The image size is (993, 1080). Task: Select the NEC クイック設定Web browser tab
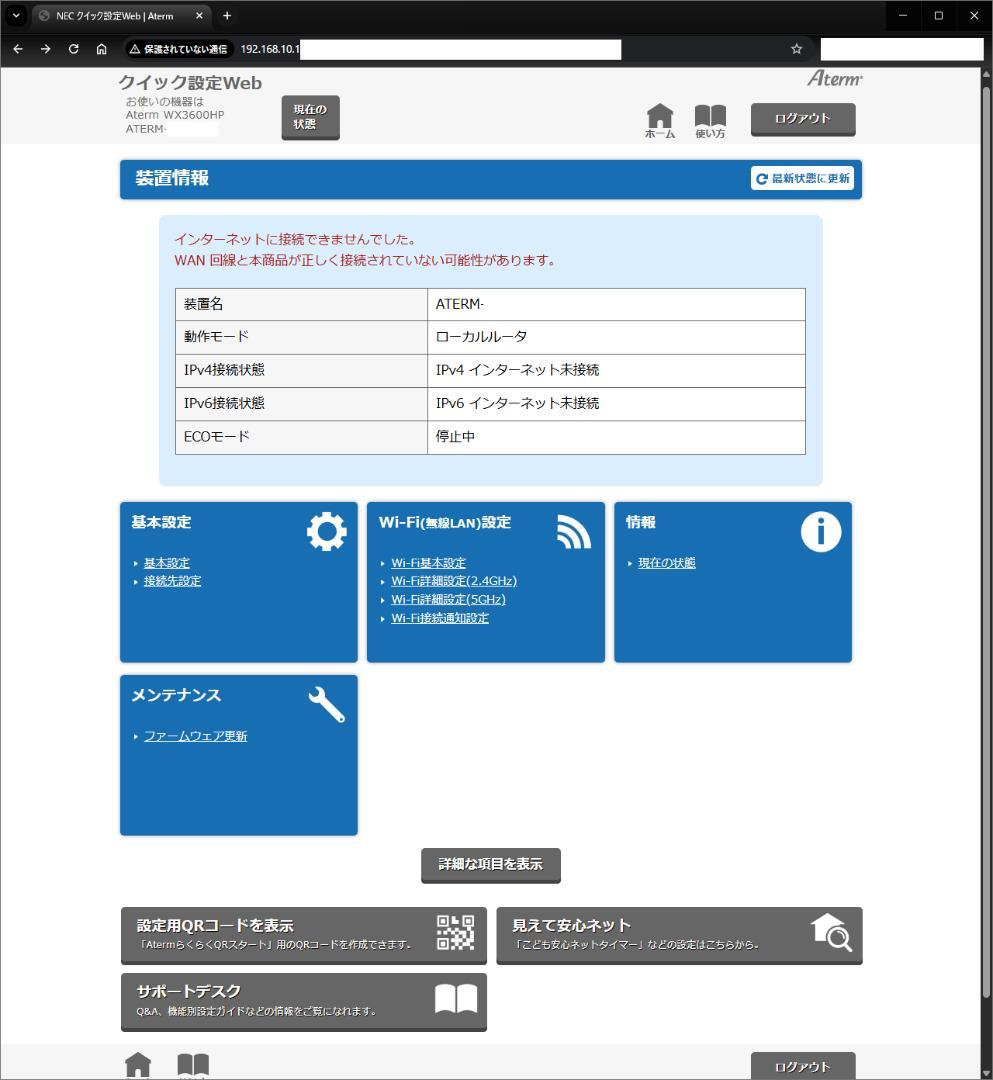pyautogui.click(x=121, y=16)
